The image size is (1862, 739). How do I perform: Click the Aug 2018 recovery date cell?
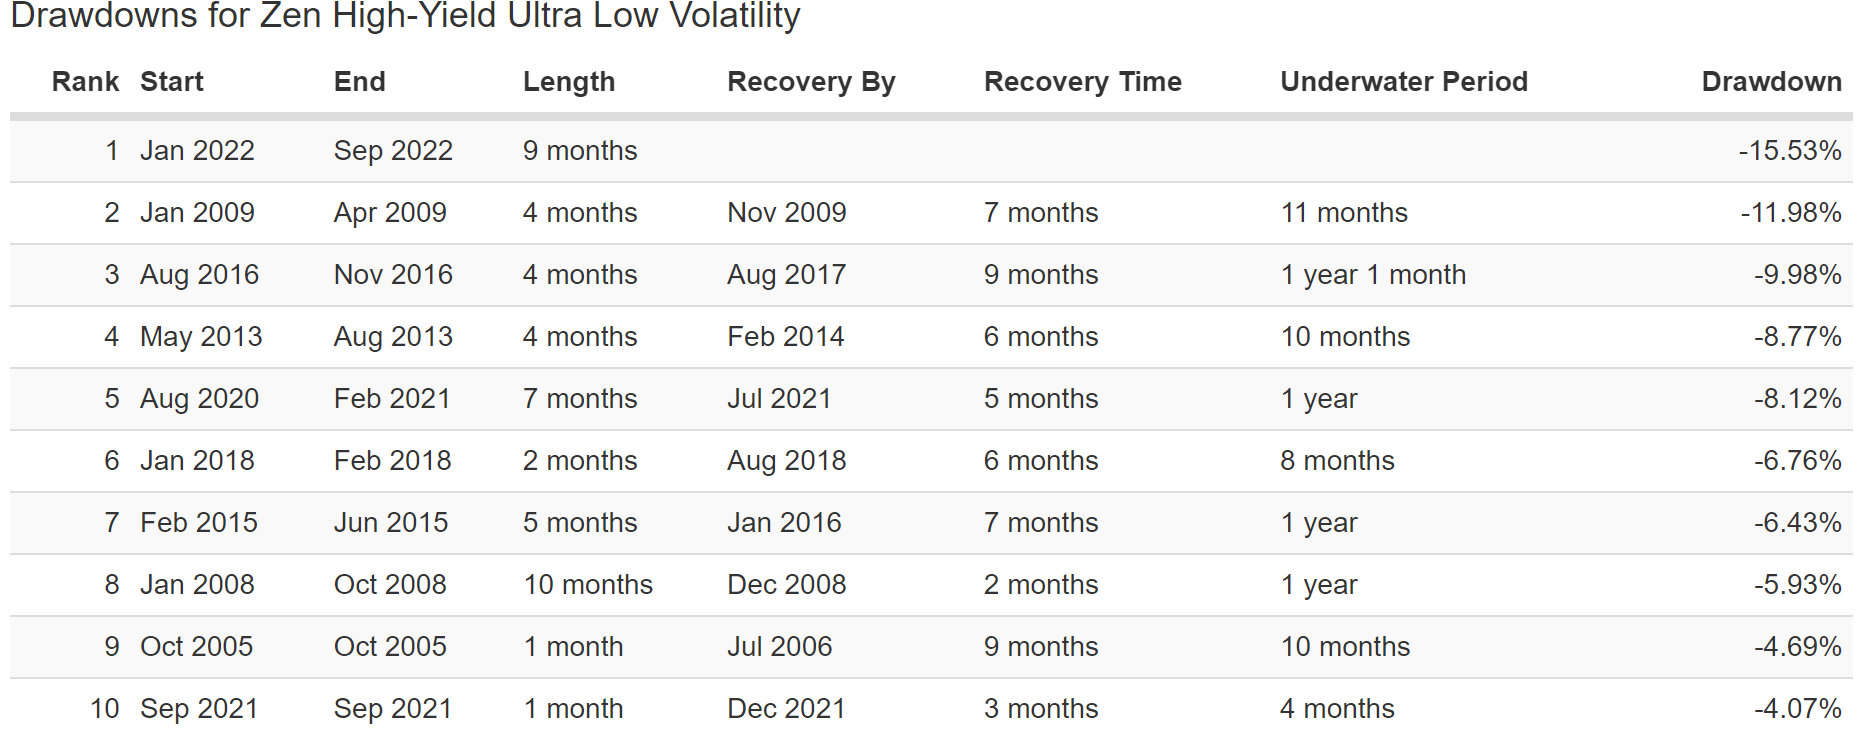coord(786,461)
